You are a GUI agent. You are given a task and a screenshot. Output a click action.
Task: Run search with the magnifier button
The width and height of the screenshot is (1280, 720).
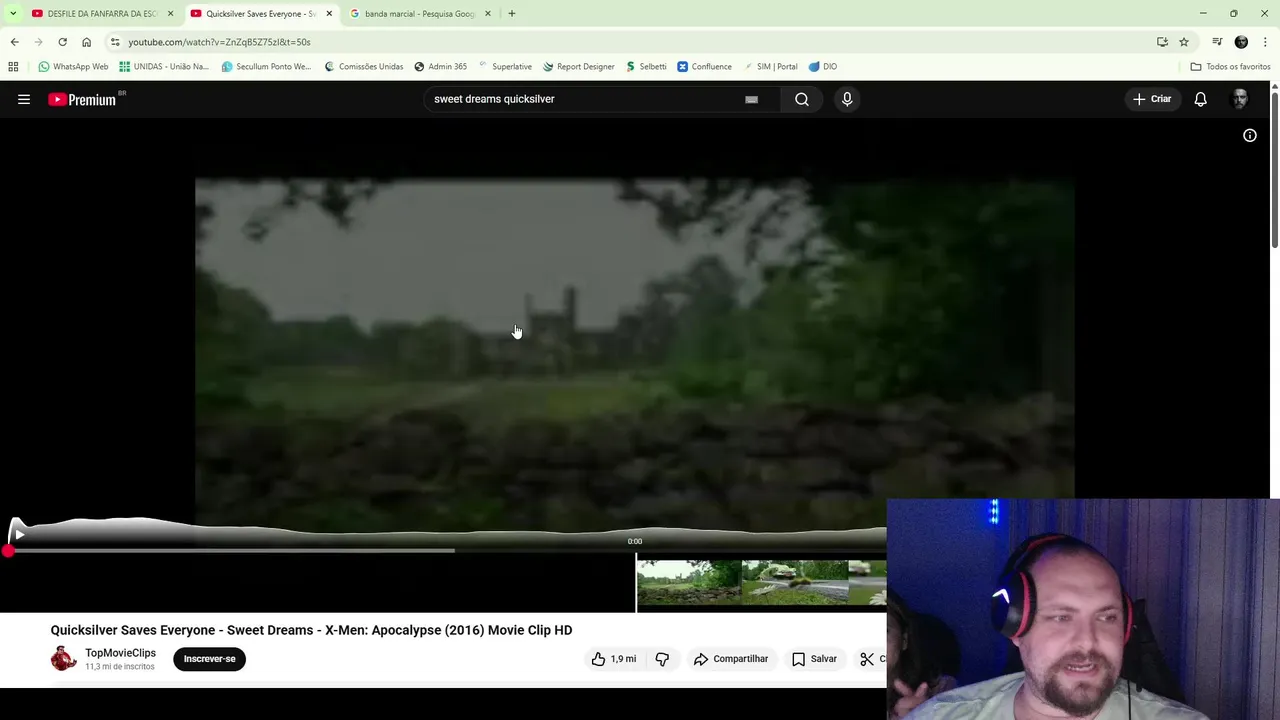tap(802, 99)
